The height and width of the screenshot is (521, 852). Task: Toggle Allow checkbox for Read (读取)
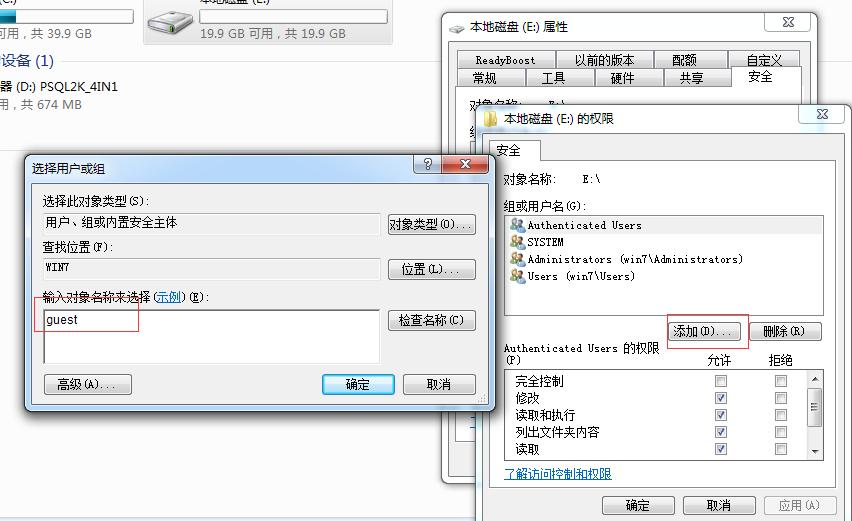tap(721, 449)
